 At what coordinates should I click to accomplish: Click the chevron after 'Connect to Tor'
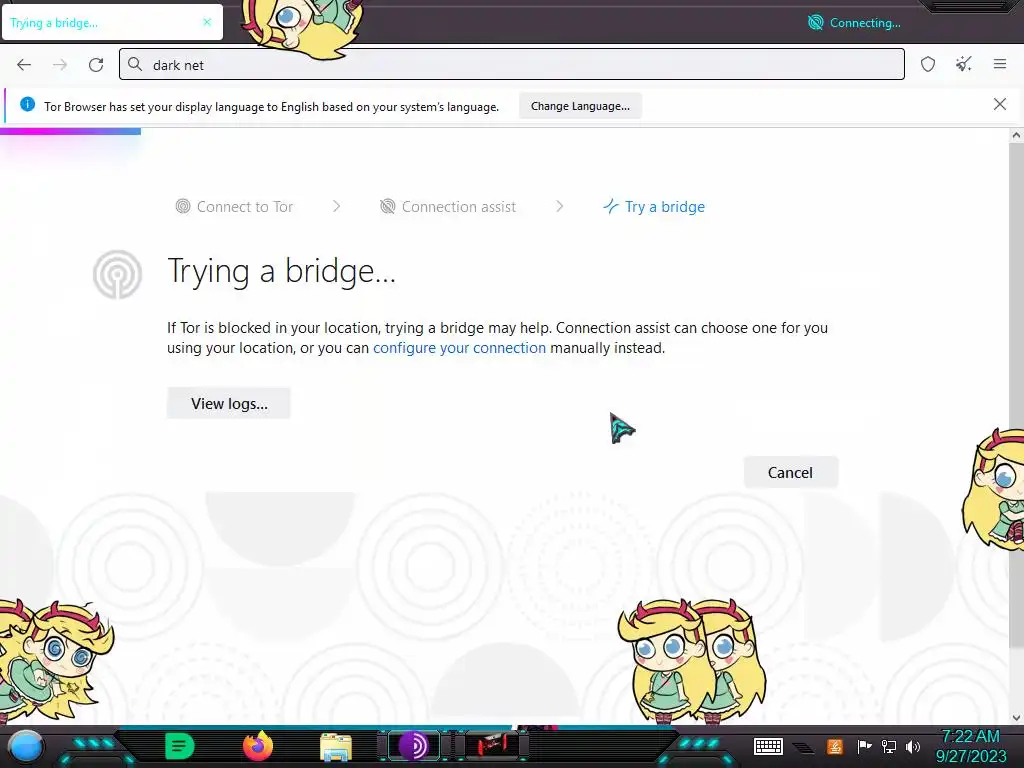[336, 206]
